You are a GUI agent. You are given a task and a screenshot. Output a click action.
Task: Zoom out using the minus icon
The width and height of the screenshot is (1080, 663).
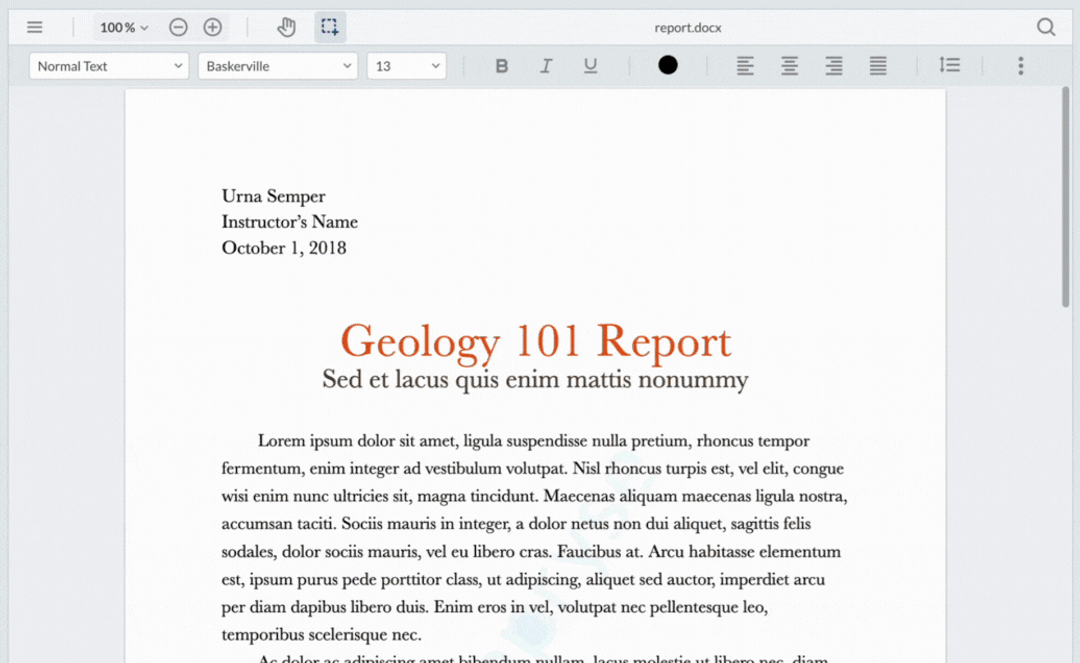click(x=178, y=27)
